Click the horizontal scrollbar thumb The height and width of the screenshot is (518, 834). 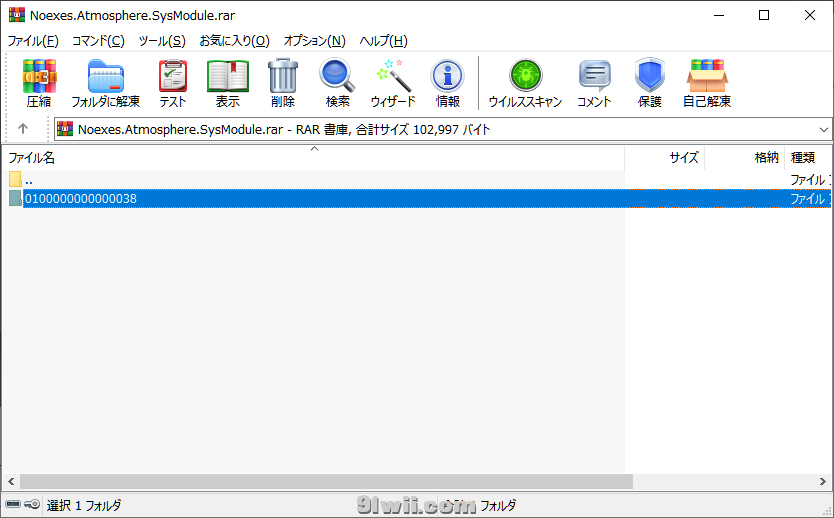click(326, 481)
